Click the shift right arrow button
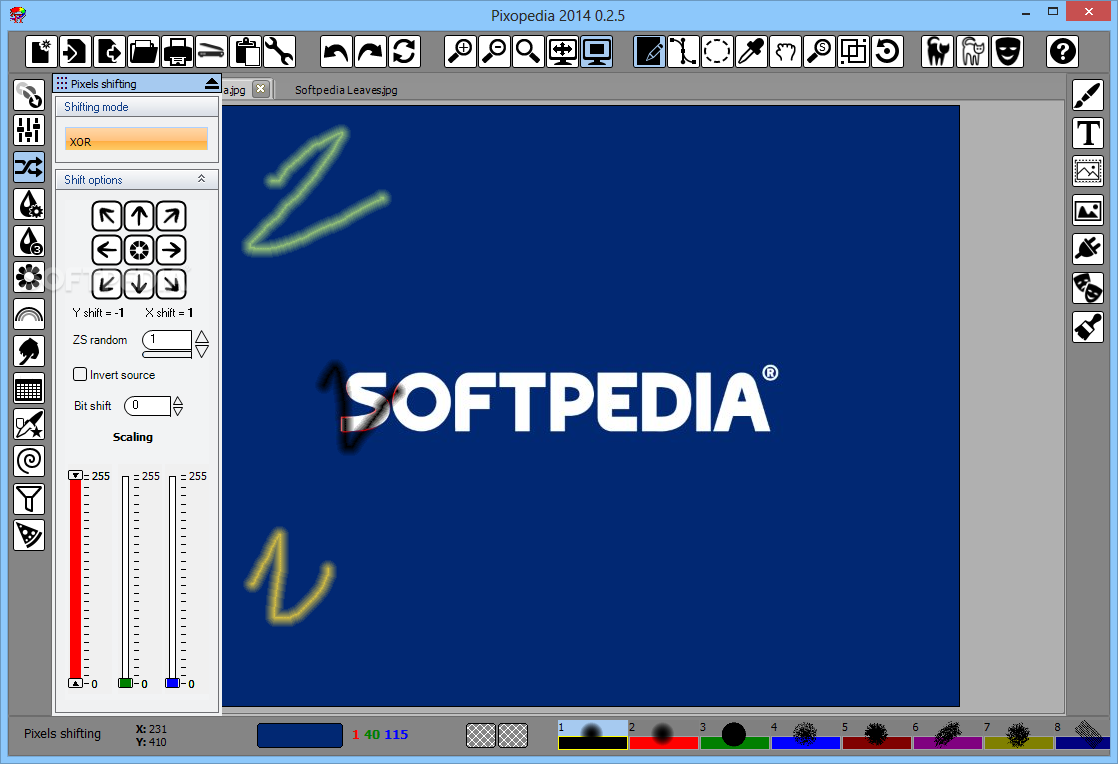 [x=171, y=249]
